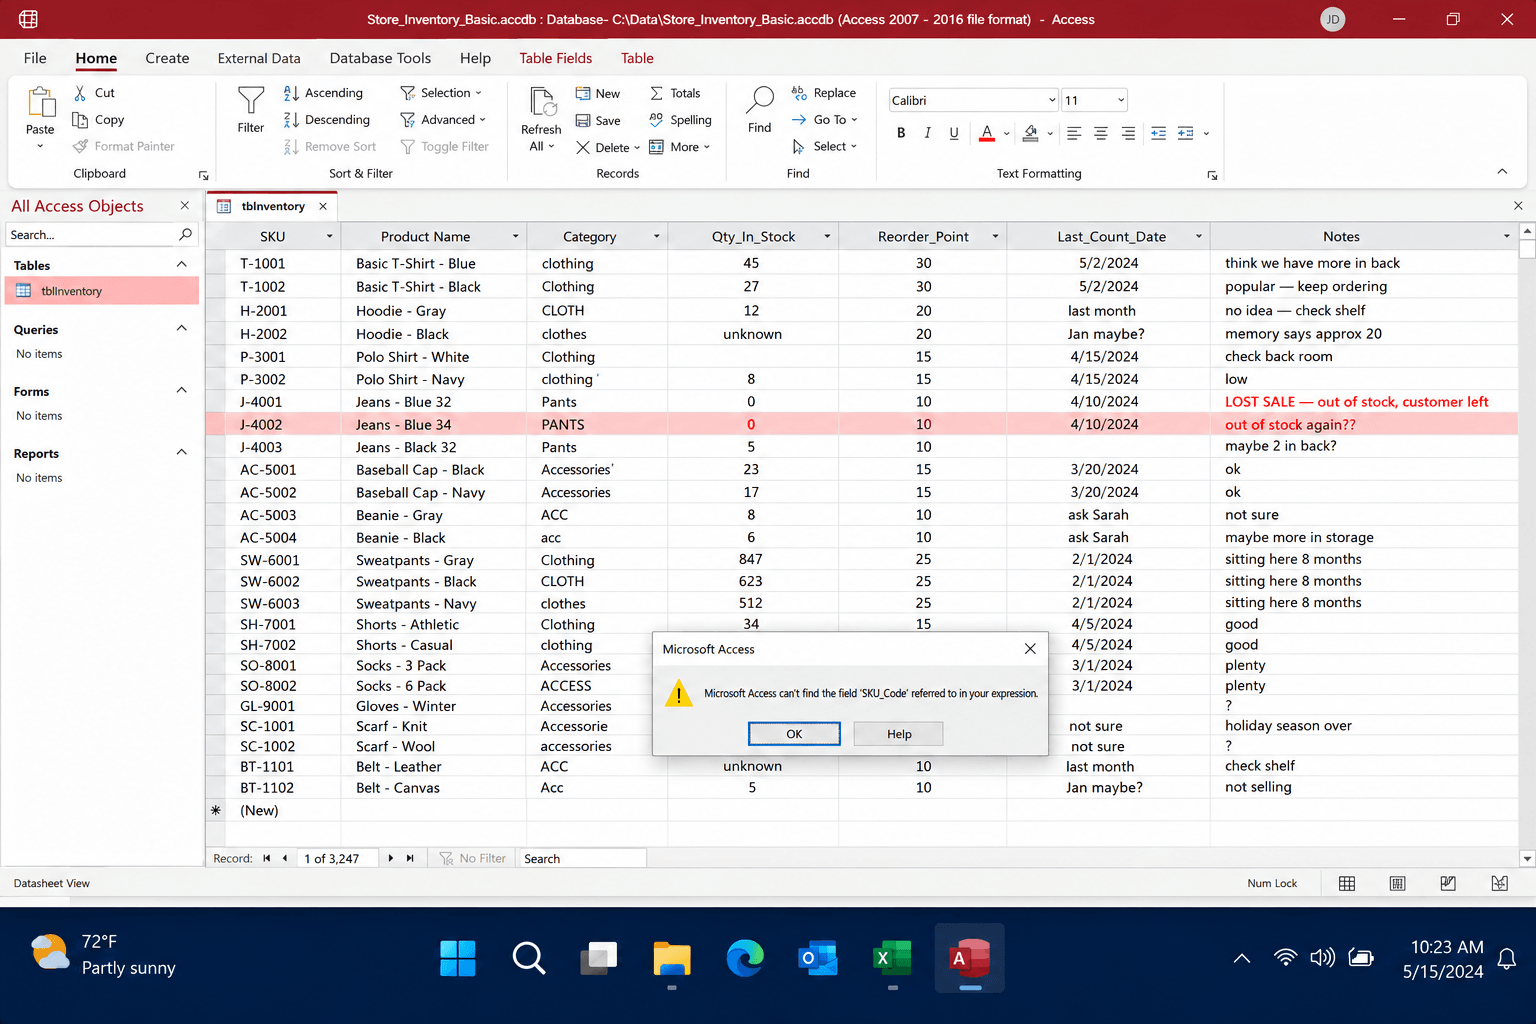The width and height of the screenshot is (1536, 1024).
Task: Go to the last record
Action: coord(410,858)
